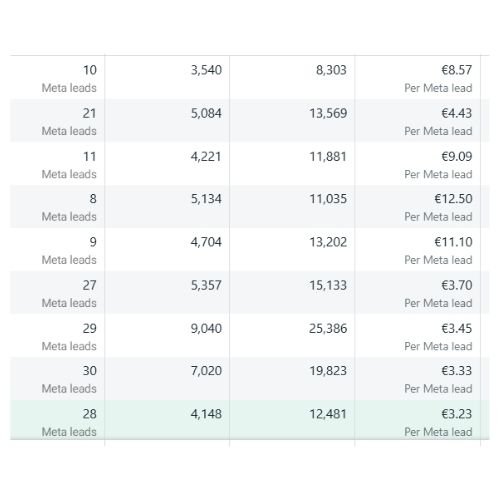Screen dimensions: 500x500
Task: Select highlighted row with 28 Meta leads
Action: 250,420
